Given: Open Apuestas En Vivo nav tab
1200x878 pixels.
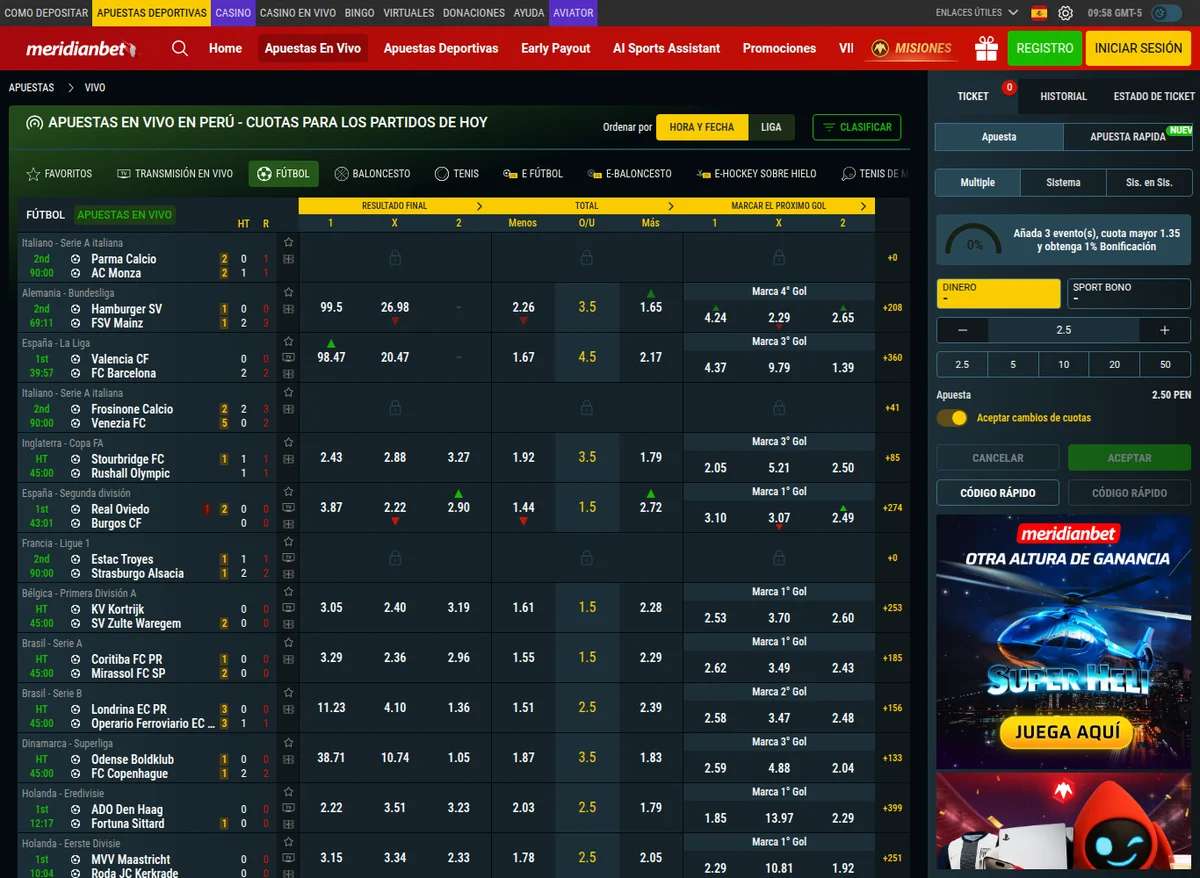Looking at the screenshot, I should [312, 48].
